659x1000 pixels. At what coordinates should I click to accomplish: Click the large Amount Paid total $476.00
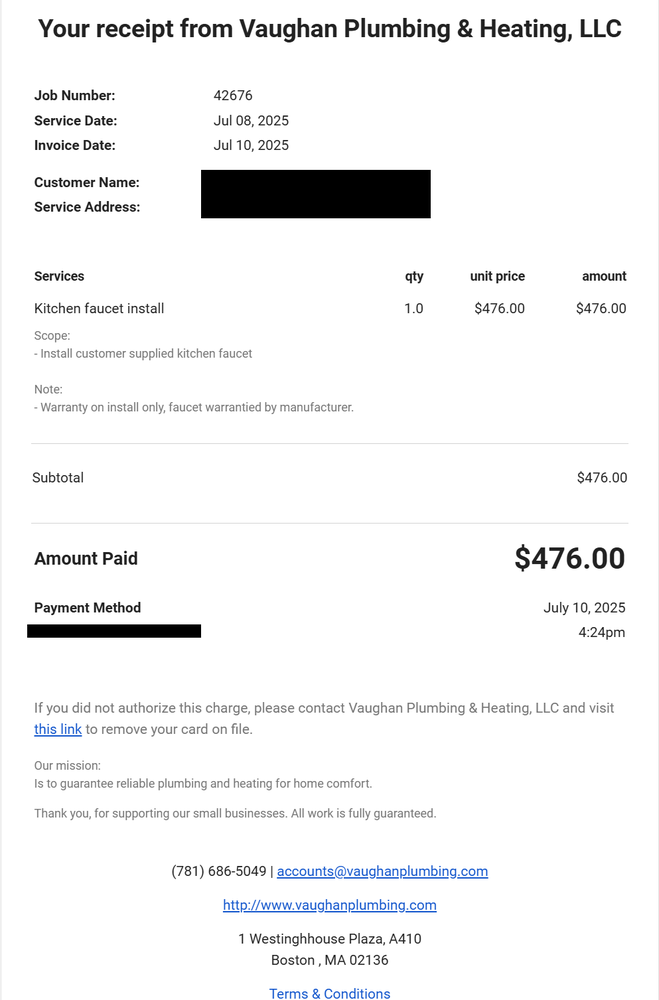[x=569, y=559]
